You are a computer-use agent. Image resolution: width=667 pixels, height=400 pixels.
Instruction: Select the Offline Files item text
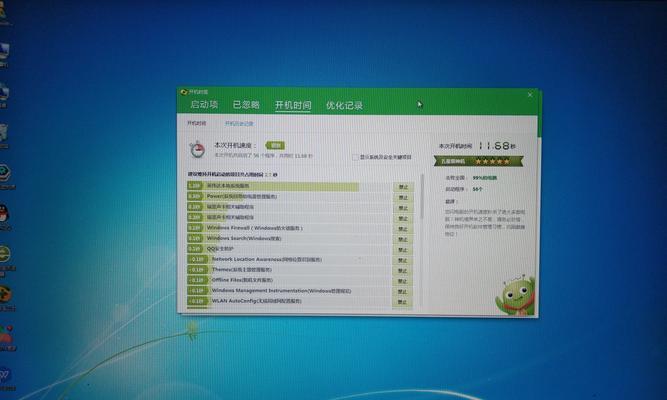pos(242,280)
